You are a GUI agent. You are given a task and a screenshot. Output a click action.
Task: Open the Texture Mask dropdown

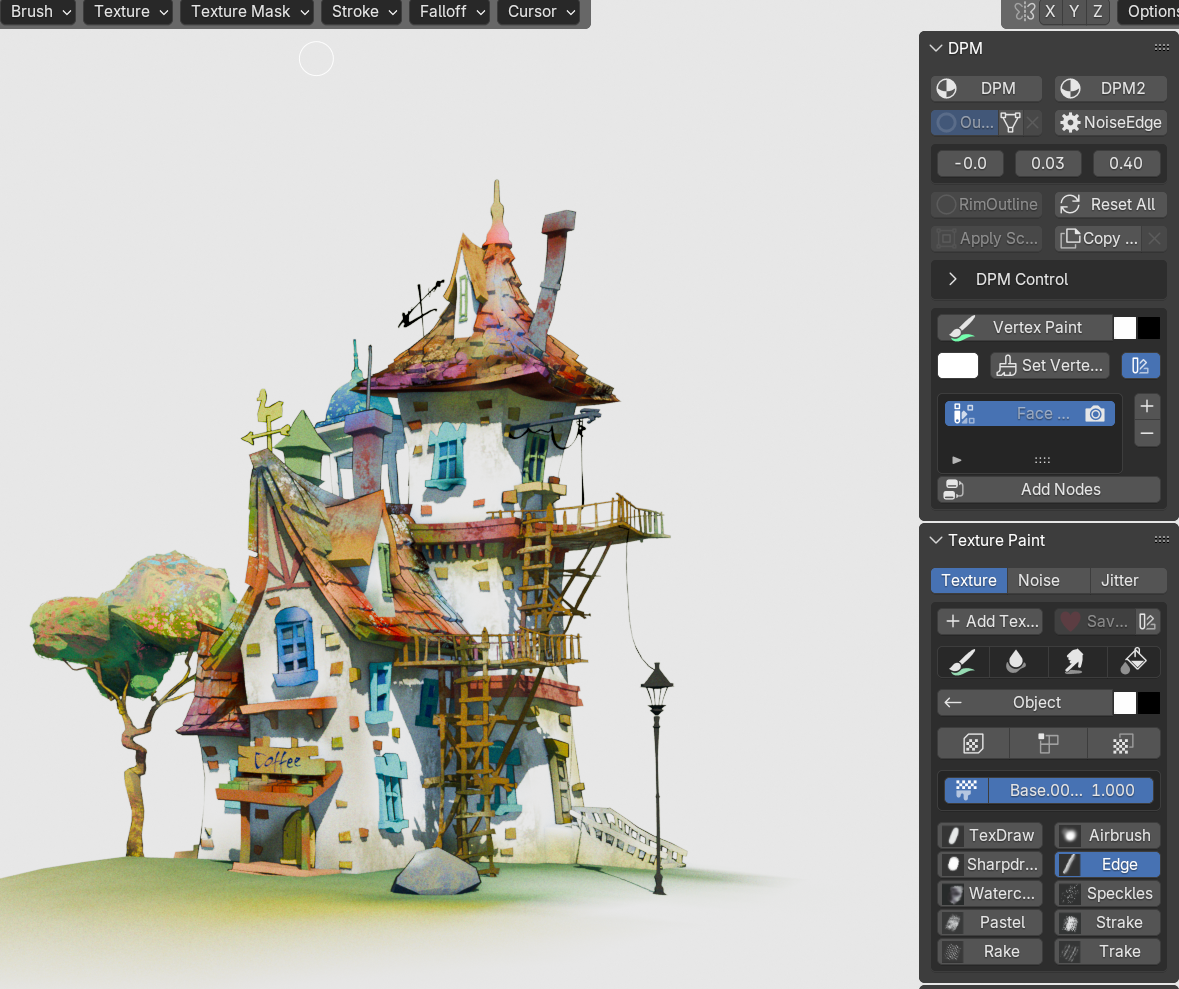pyautogui.click(x=249, y=11)
